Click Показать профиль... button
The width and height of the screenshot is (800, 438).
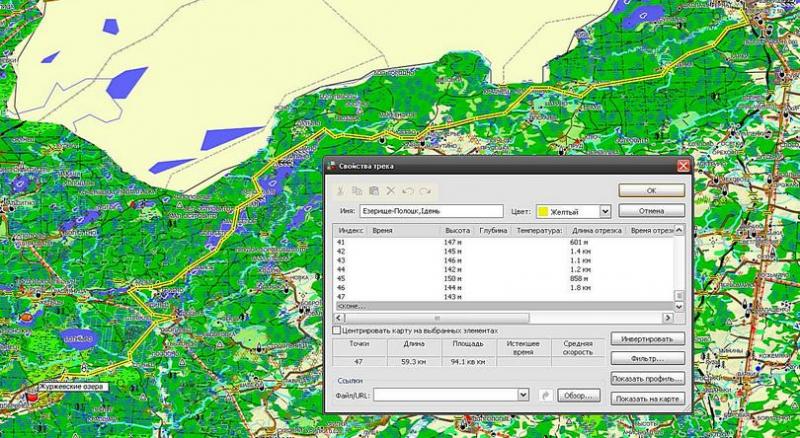click(x=647, y=379)
